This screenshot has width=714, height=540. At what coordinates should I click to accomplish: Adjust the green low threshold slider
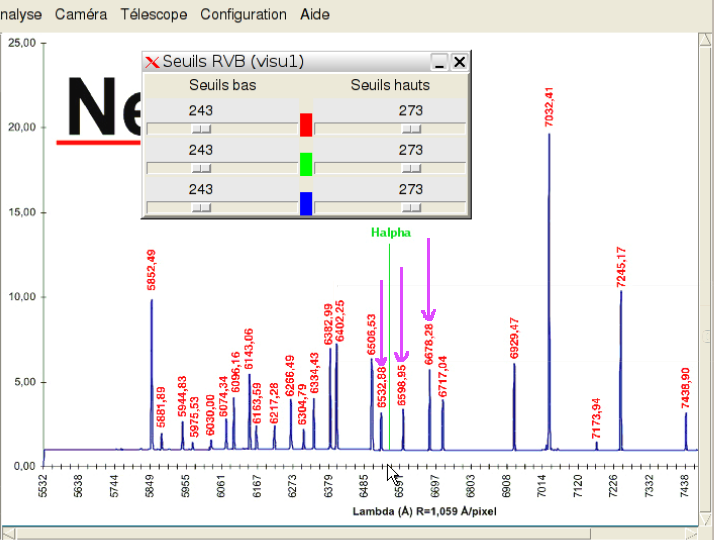tap(201, 168)
